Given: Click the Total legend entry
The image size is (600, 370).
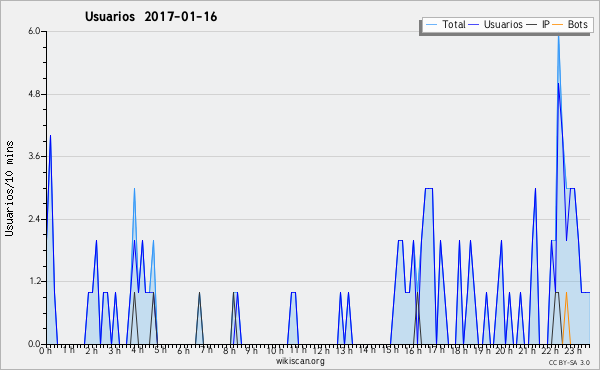Looking at the screenshot, I should (446, 24).
